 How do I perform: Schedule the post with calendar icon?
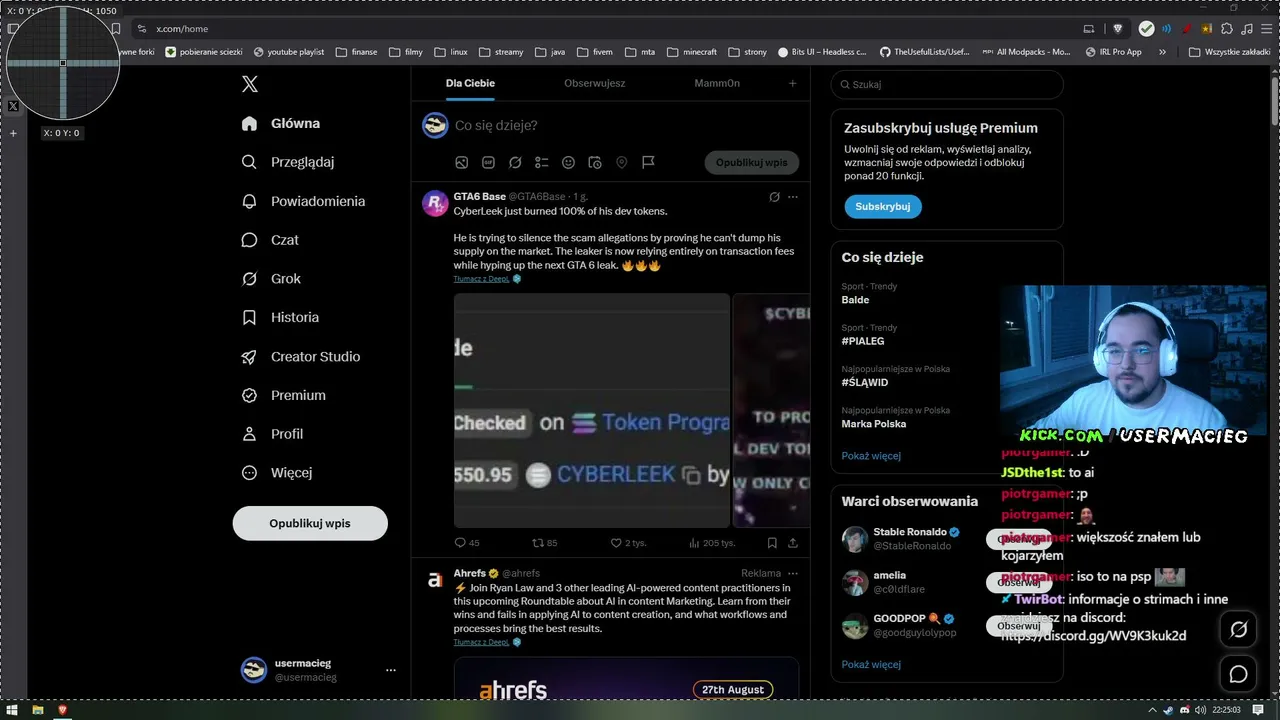[x=595, y=162]
